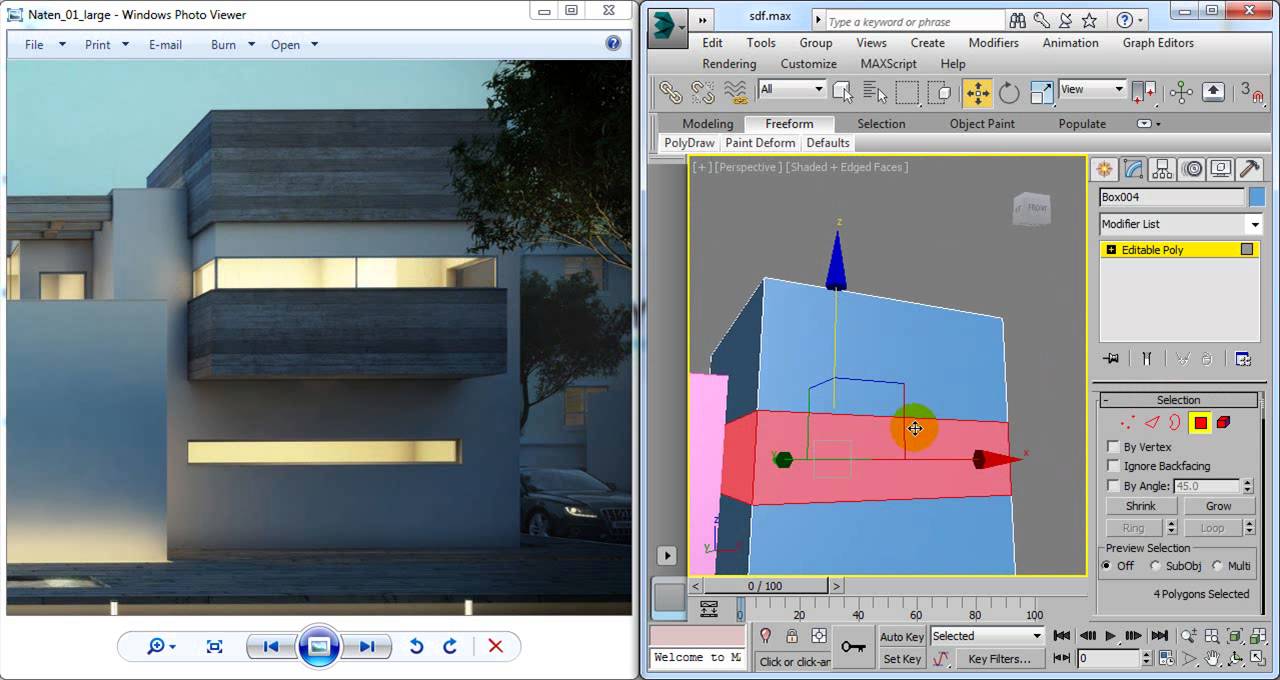Viewport: 1280px width, 680px height.
Task: Select Off preview selection radio
Action: point(1107,566)
